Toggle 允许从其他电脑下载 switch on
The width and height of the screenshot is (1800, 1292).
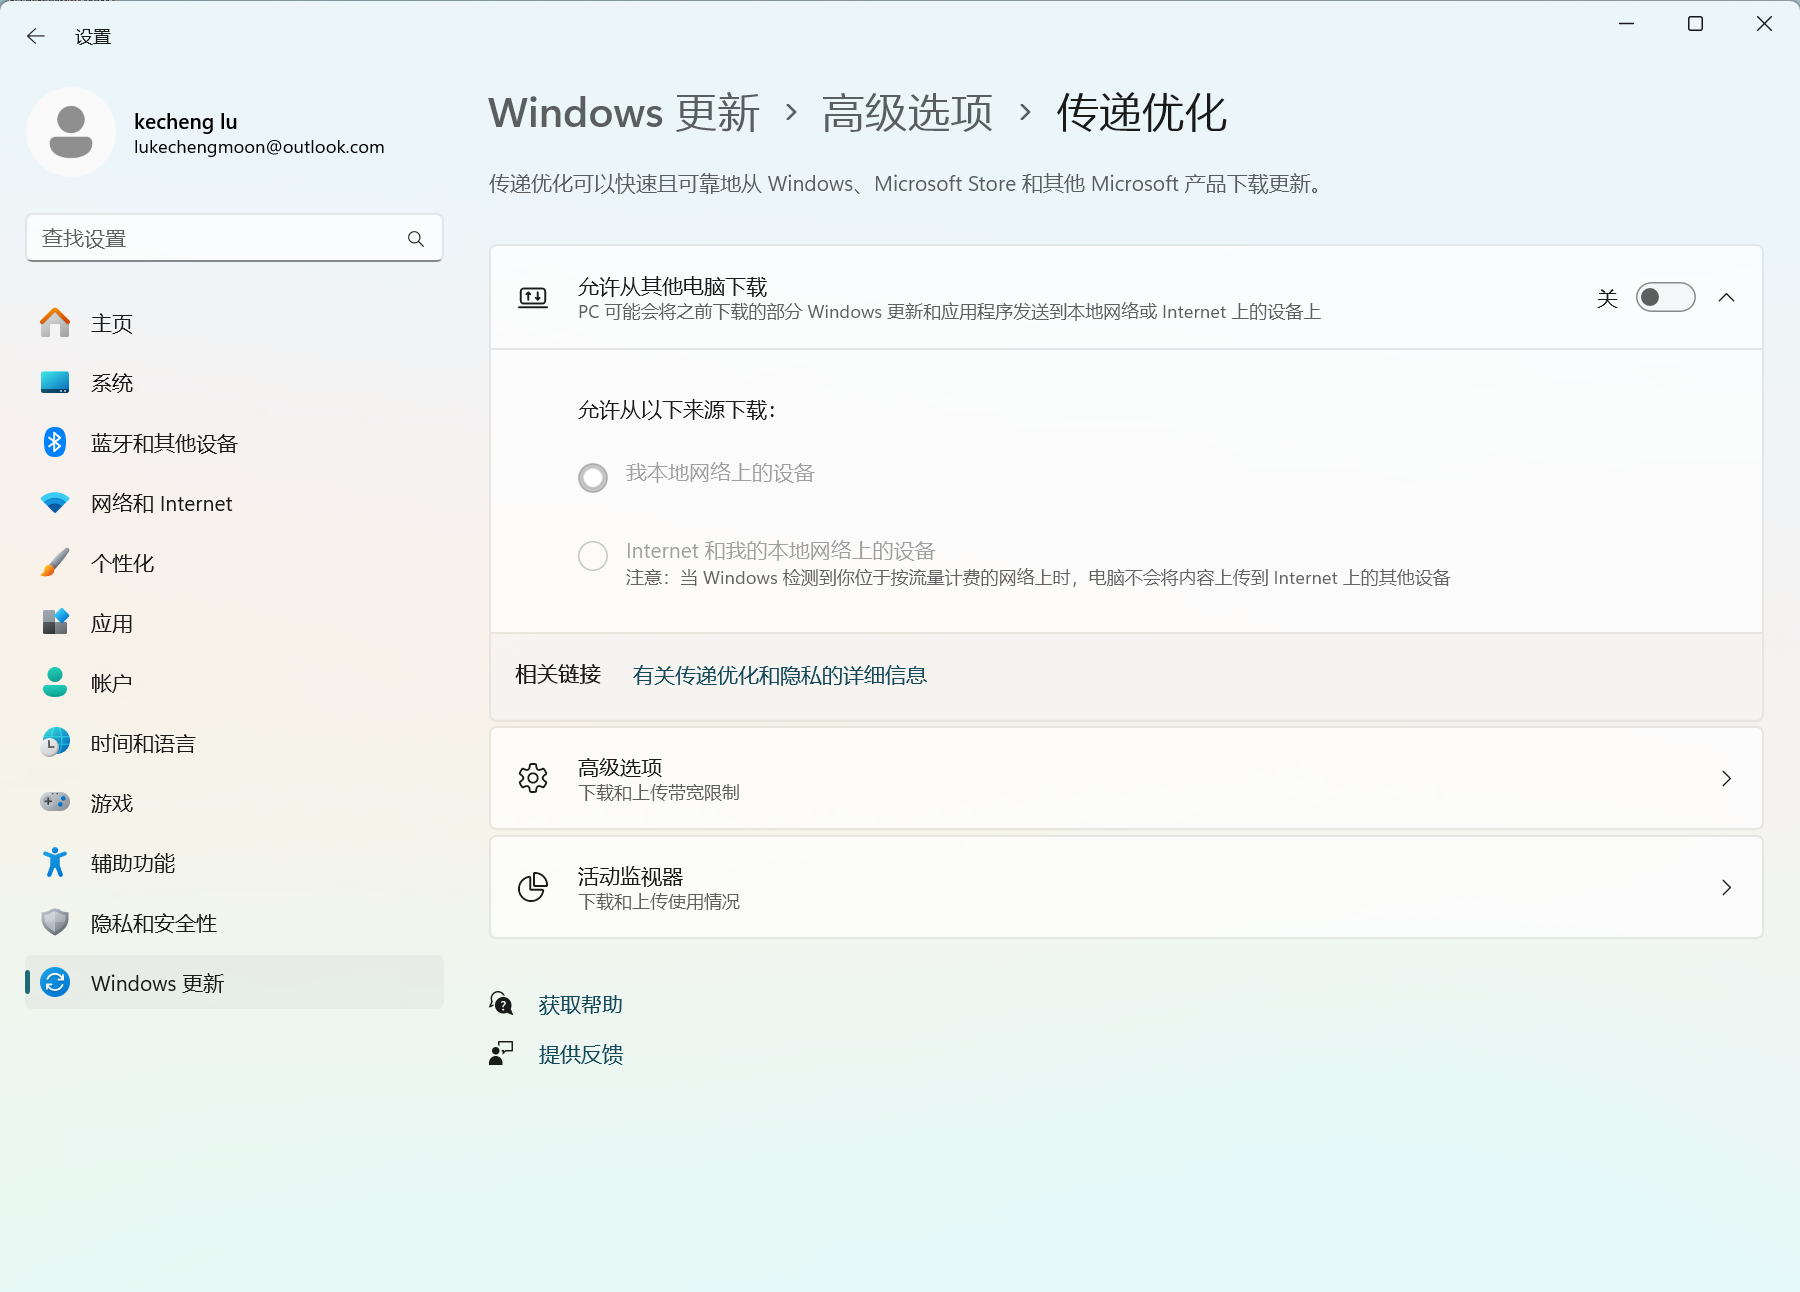(1665, 298)
